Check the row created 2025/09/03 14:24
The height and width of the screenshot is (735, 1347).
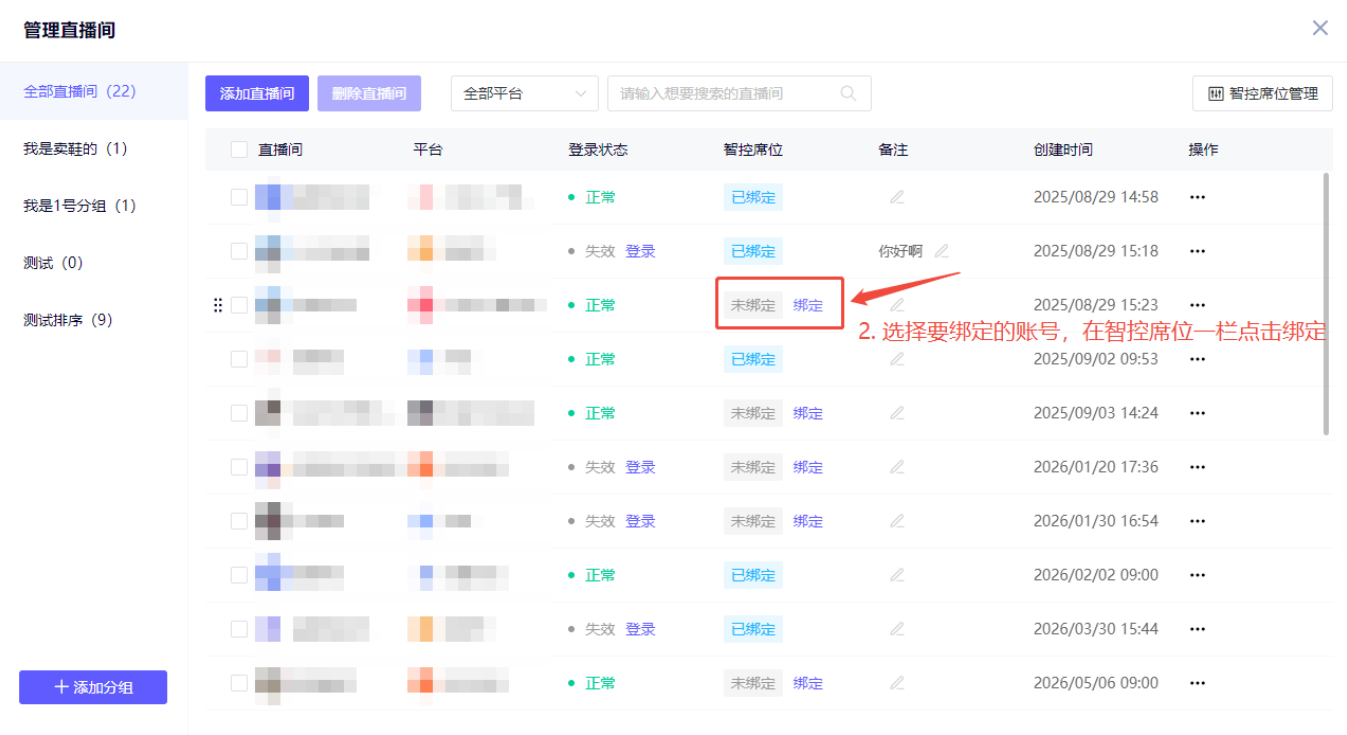coord(239,413)
